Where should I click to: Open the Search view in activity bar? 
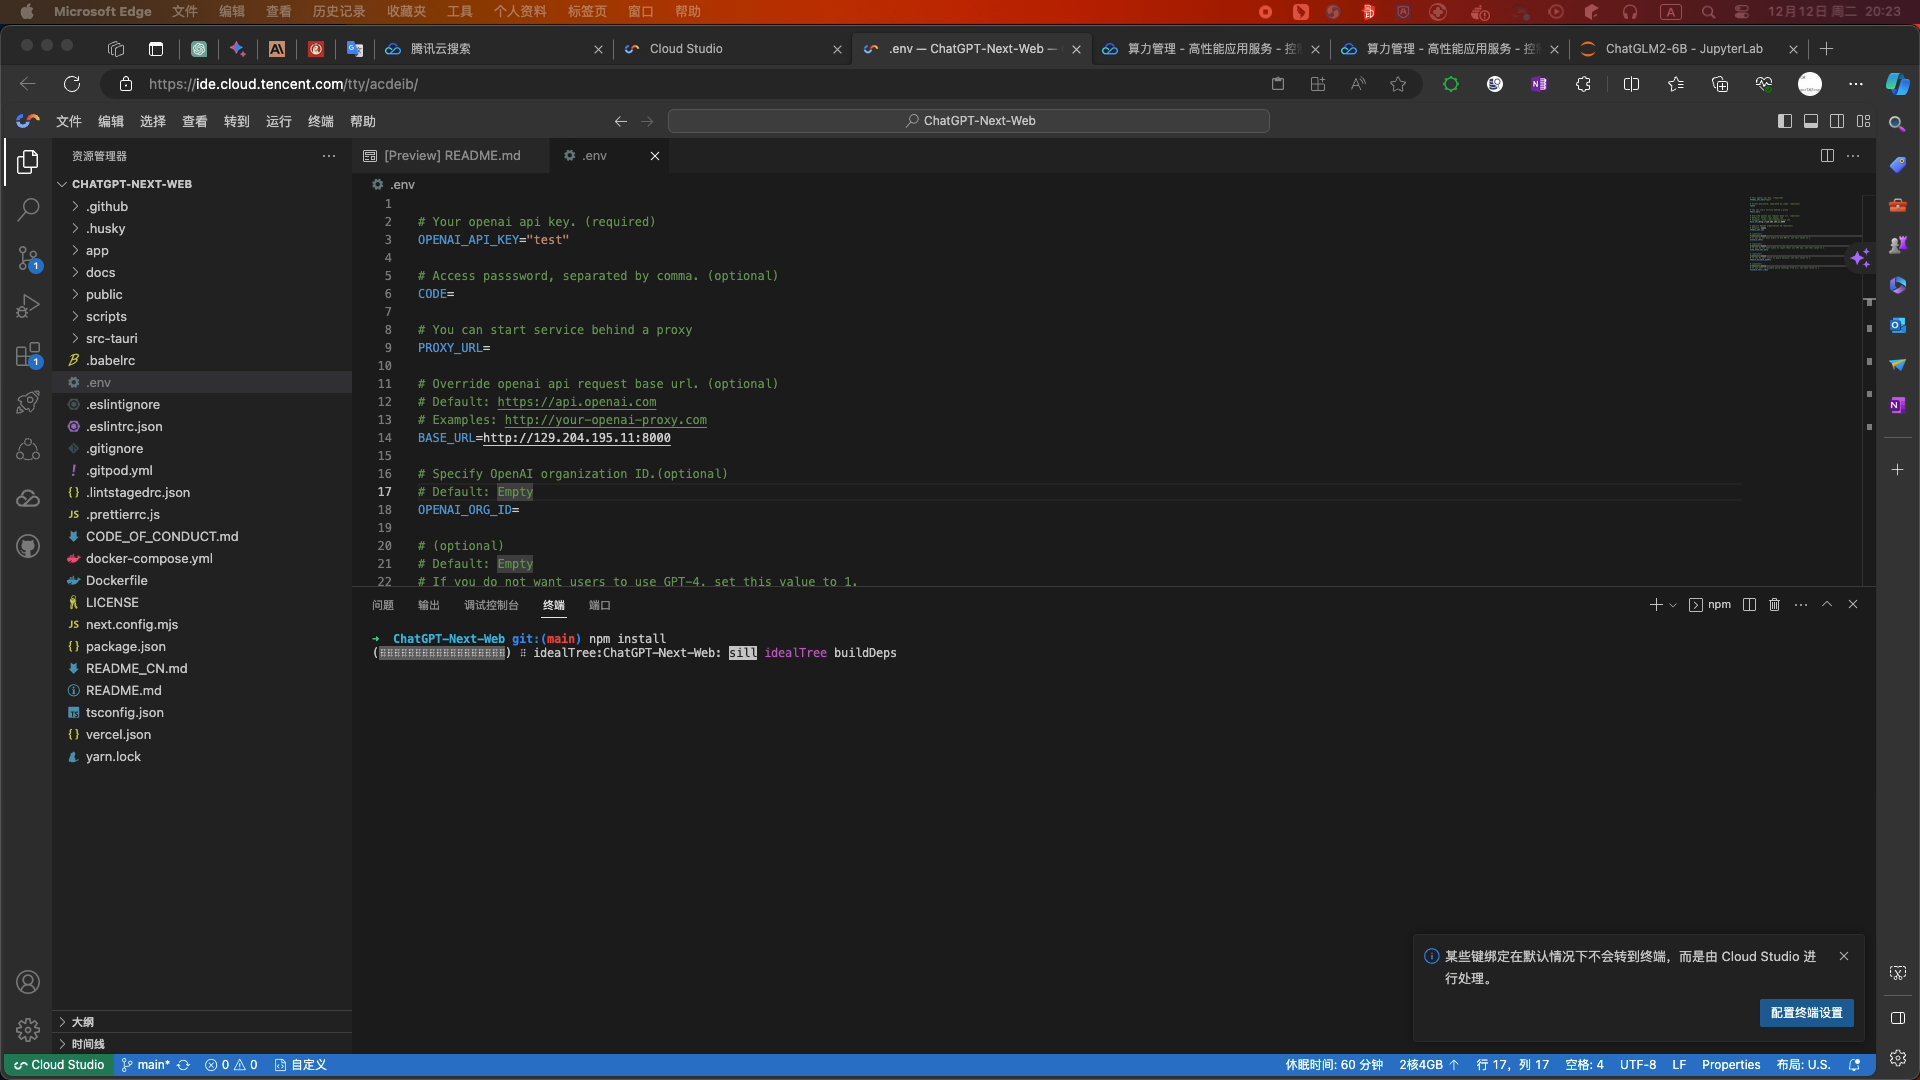28,209
